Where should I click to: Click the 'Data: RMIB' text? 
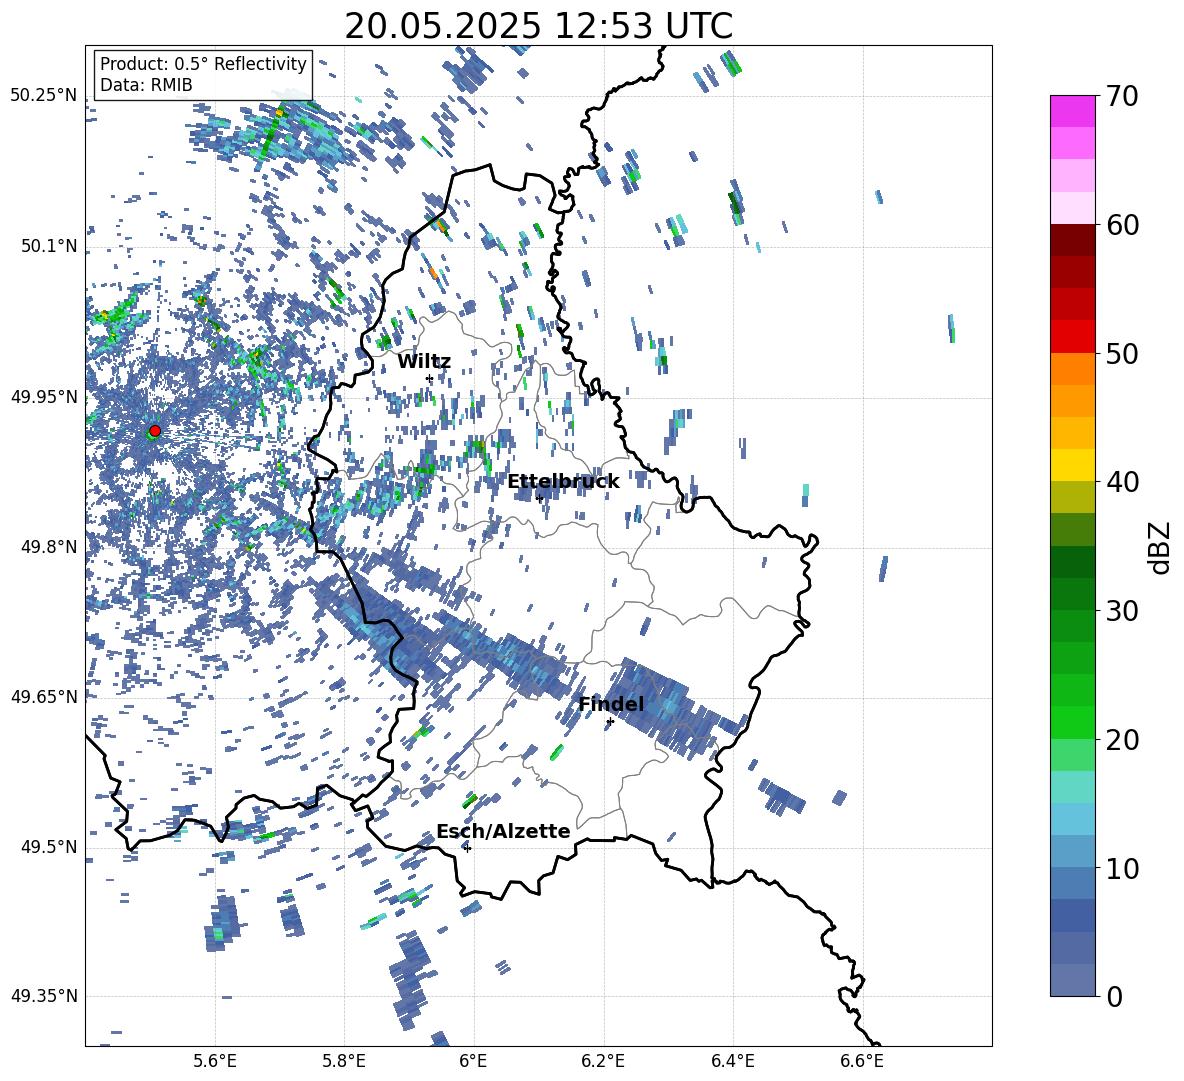(x=146, y=85)
